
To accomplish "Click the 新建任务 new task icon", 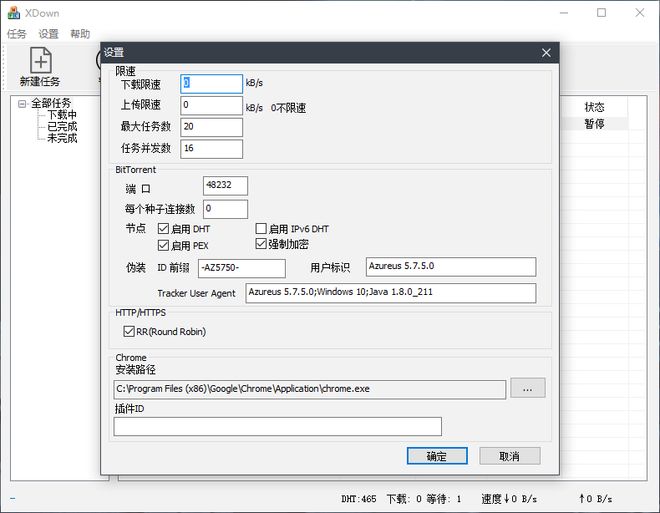I will coord(40,61).
